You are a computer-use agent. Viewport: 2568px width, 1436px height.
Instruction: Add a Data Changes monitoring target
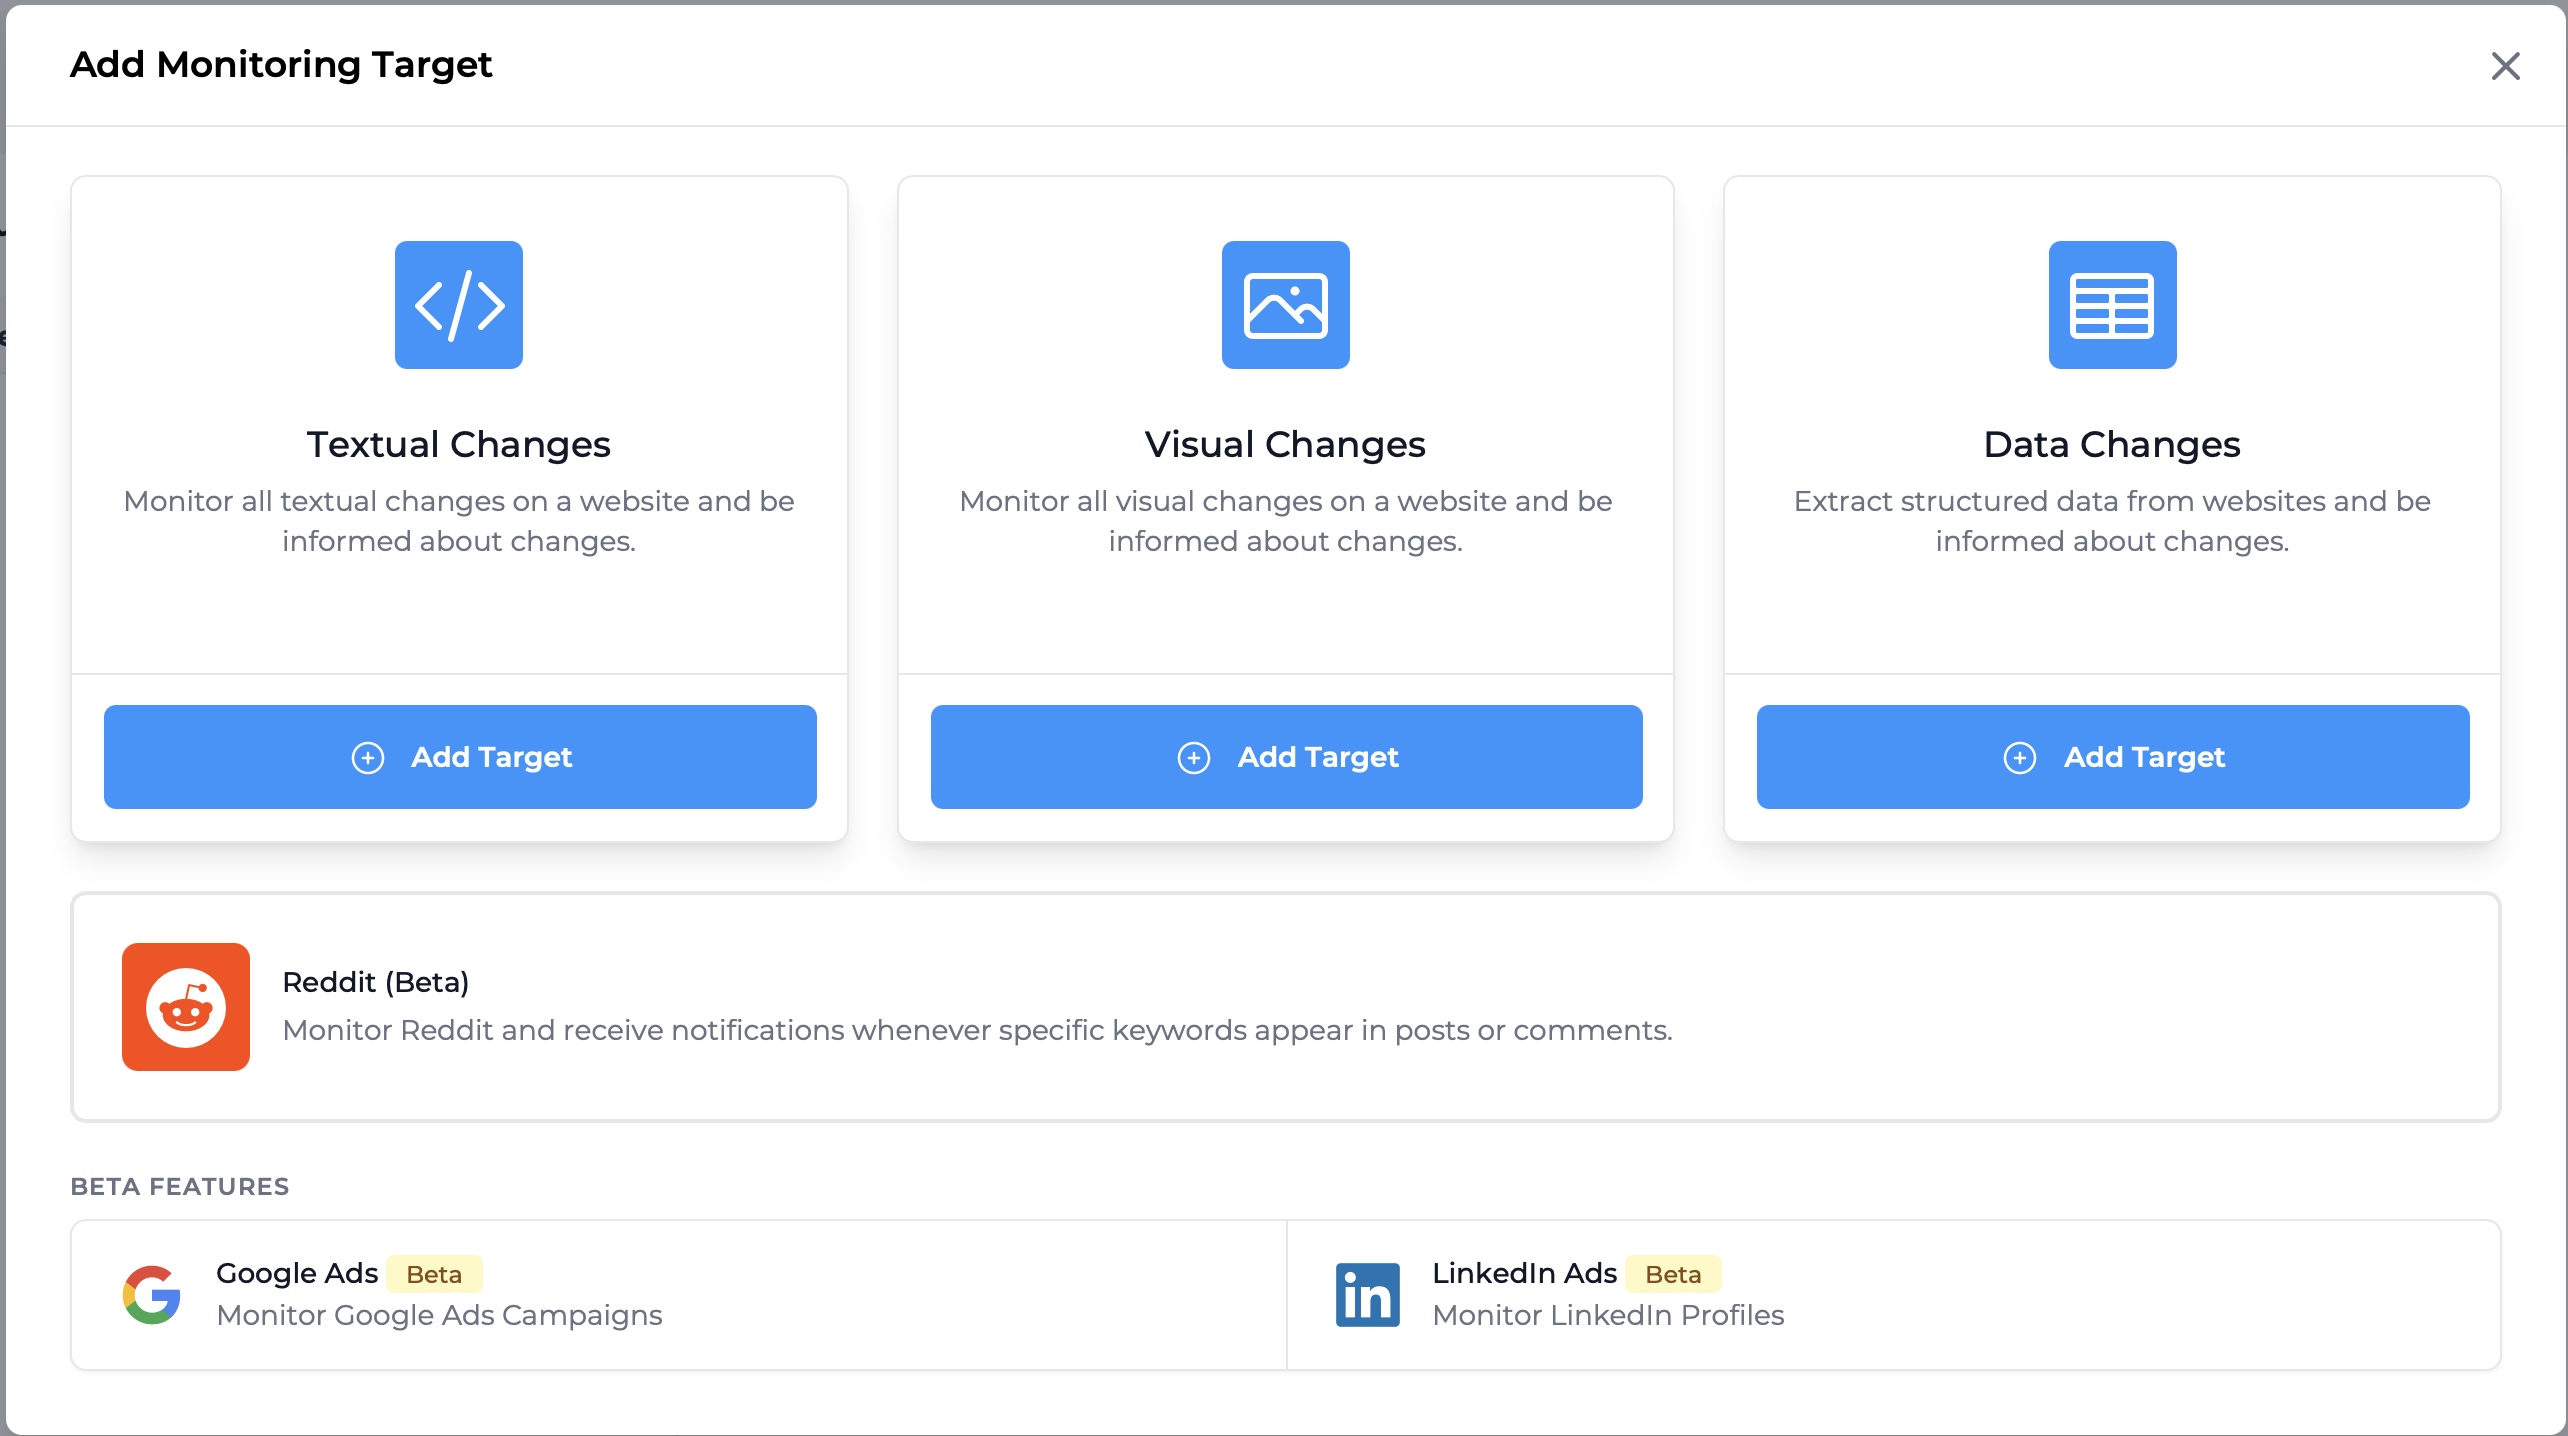(2112, 757)
